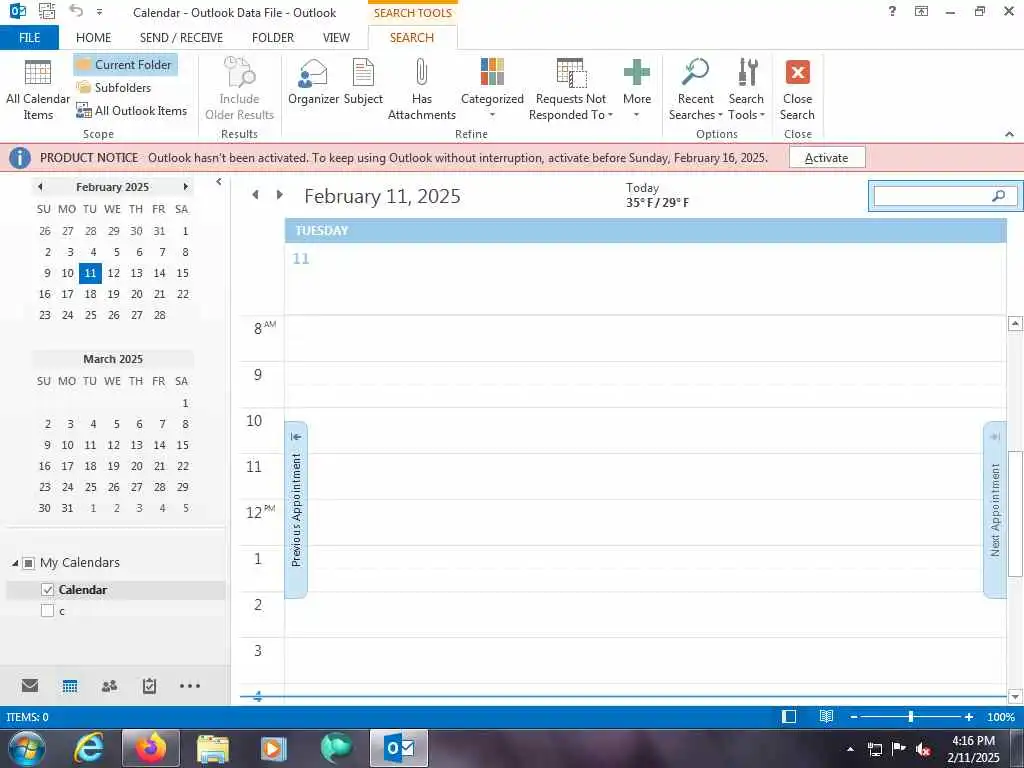Launch Firefox from taskbar

point(151,748)
